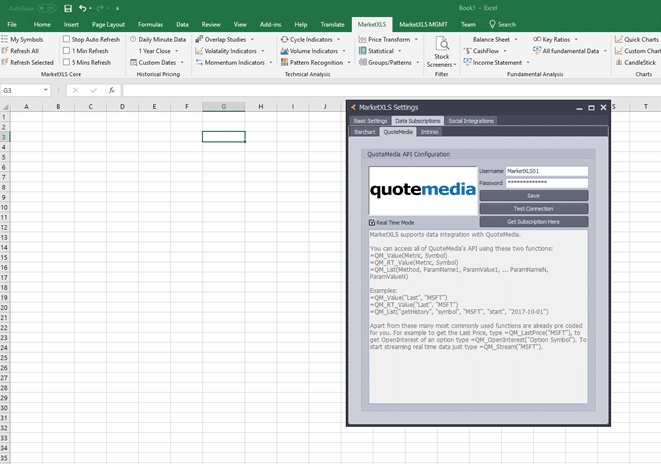Open Volatility Indicators chart icon
Screen dimensions: 661x464
pyautogui.click(x=199, y=51)
